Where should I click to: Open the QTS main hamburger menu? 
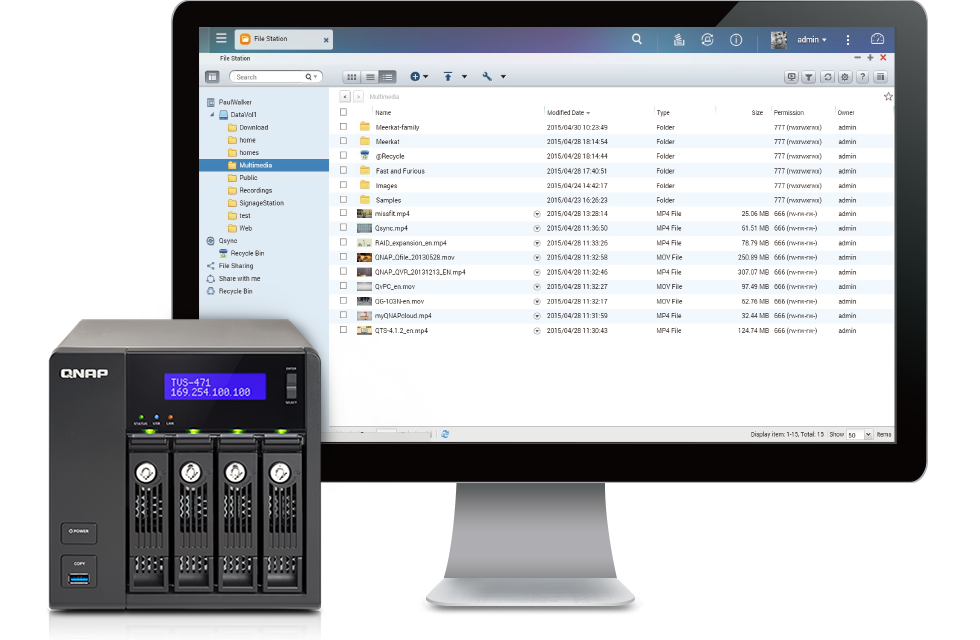click(x=221, y=38)
